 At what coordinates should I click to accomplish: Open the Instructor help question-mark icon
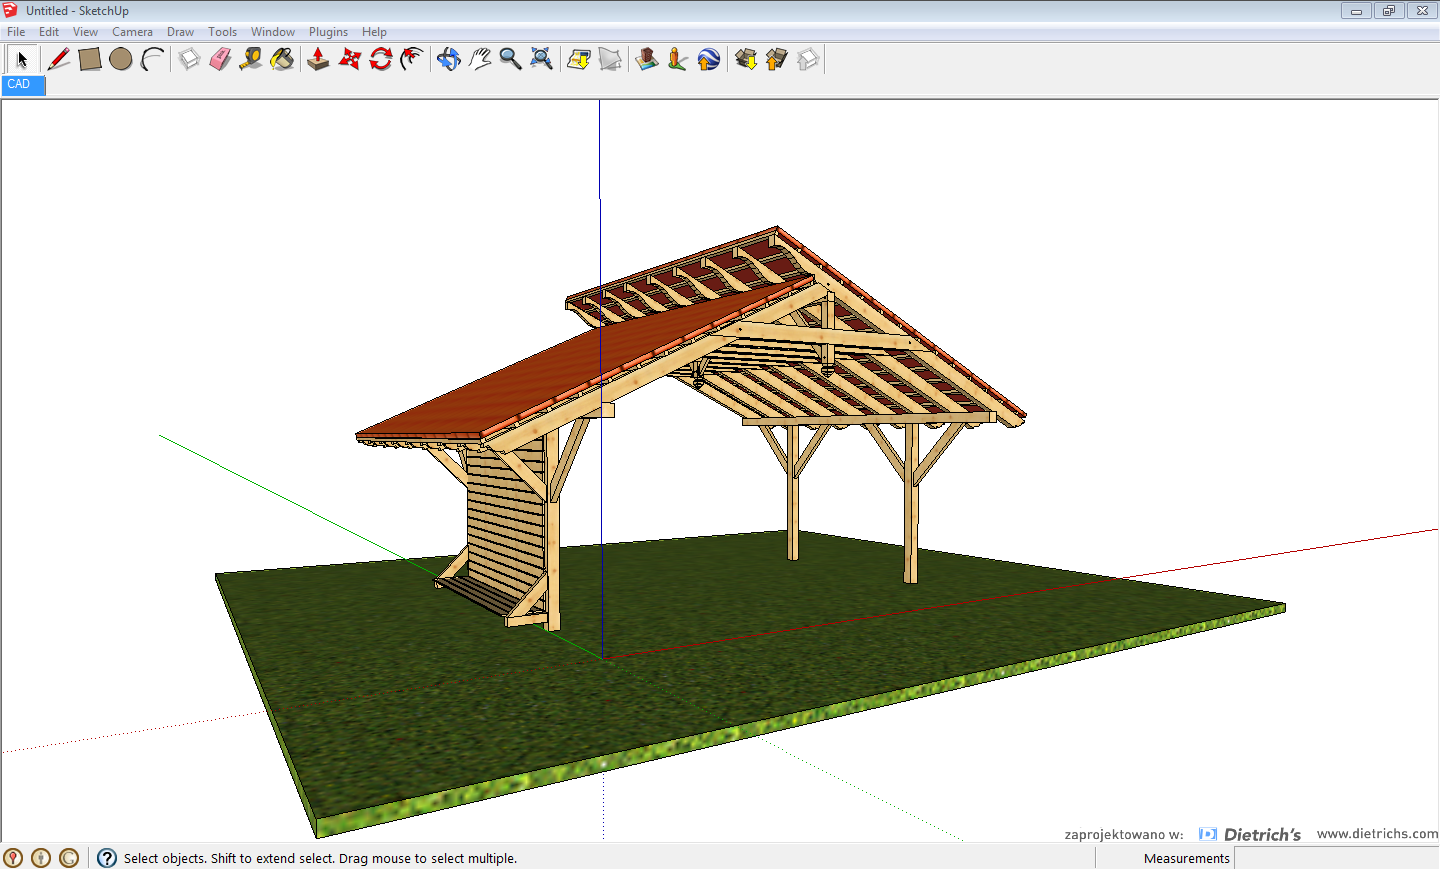(x=107, y=858)
